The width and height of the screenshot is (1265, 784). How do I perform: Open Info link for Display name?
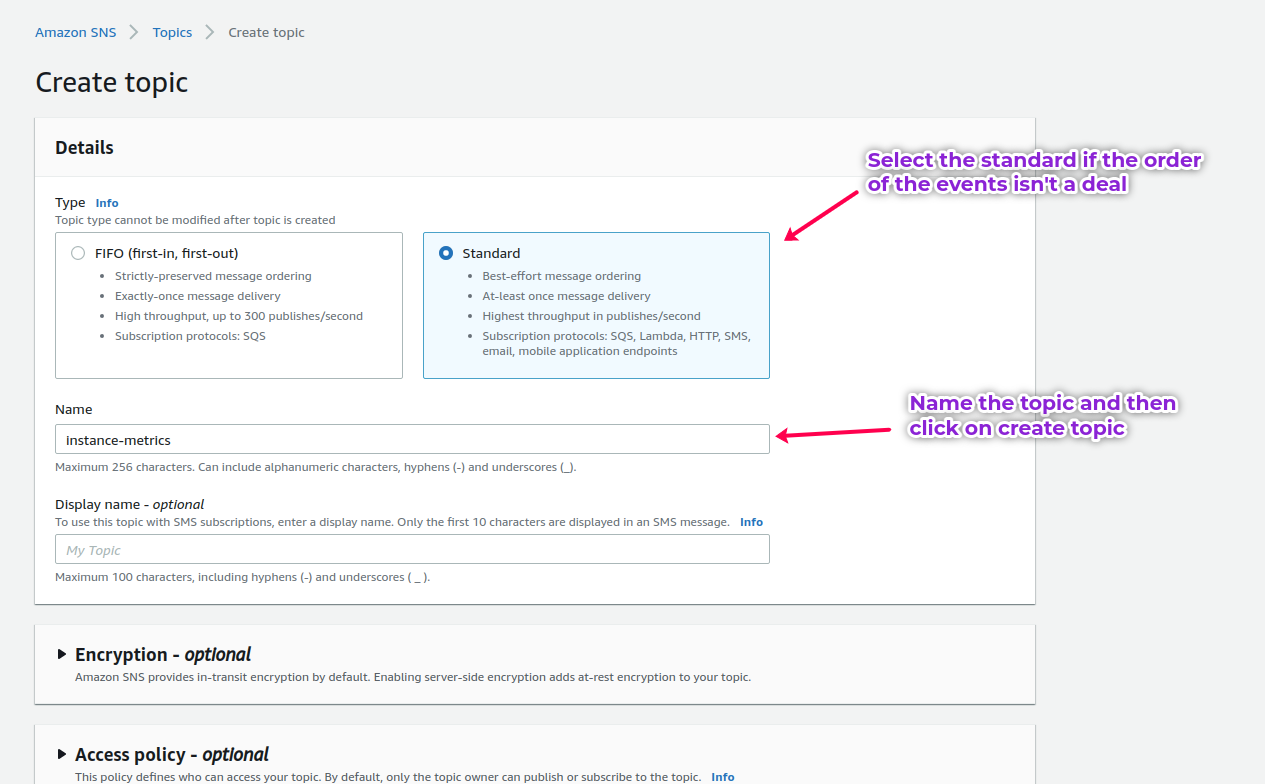(x=751, y=522)
